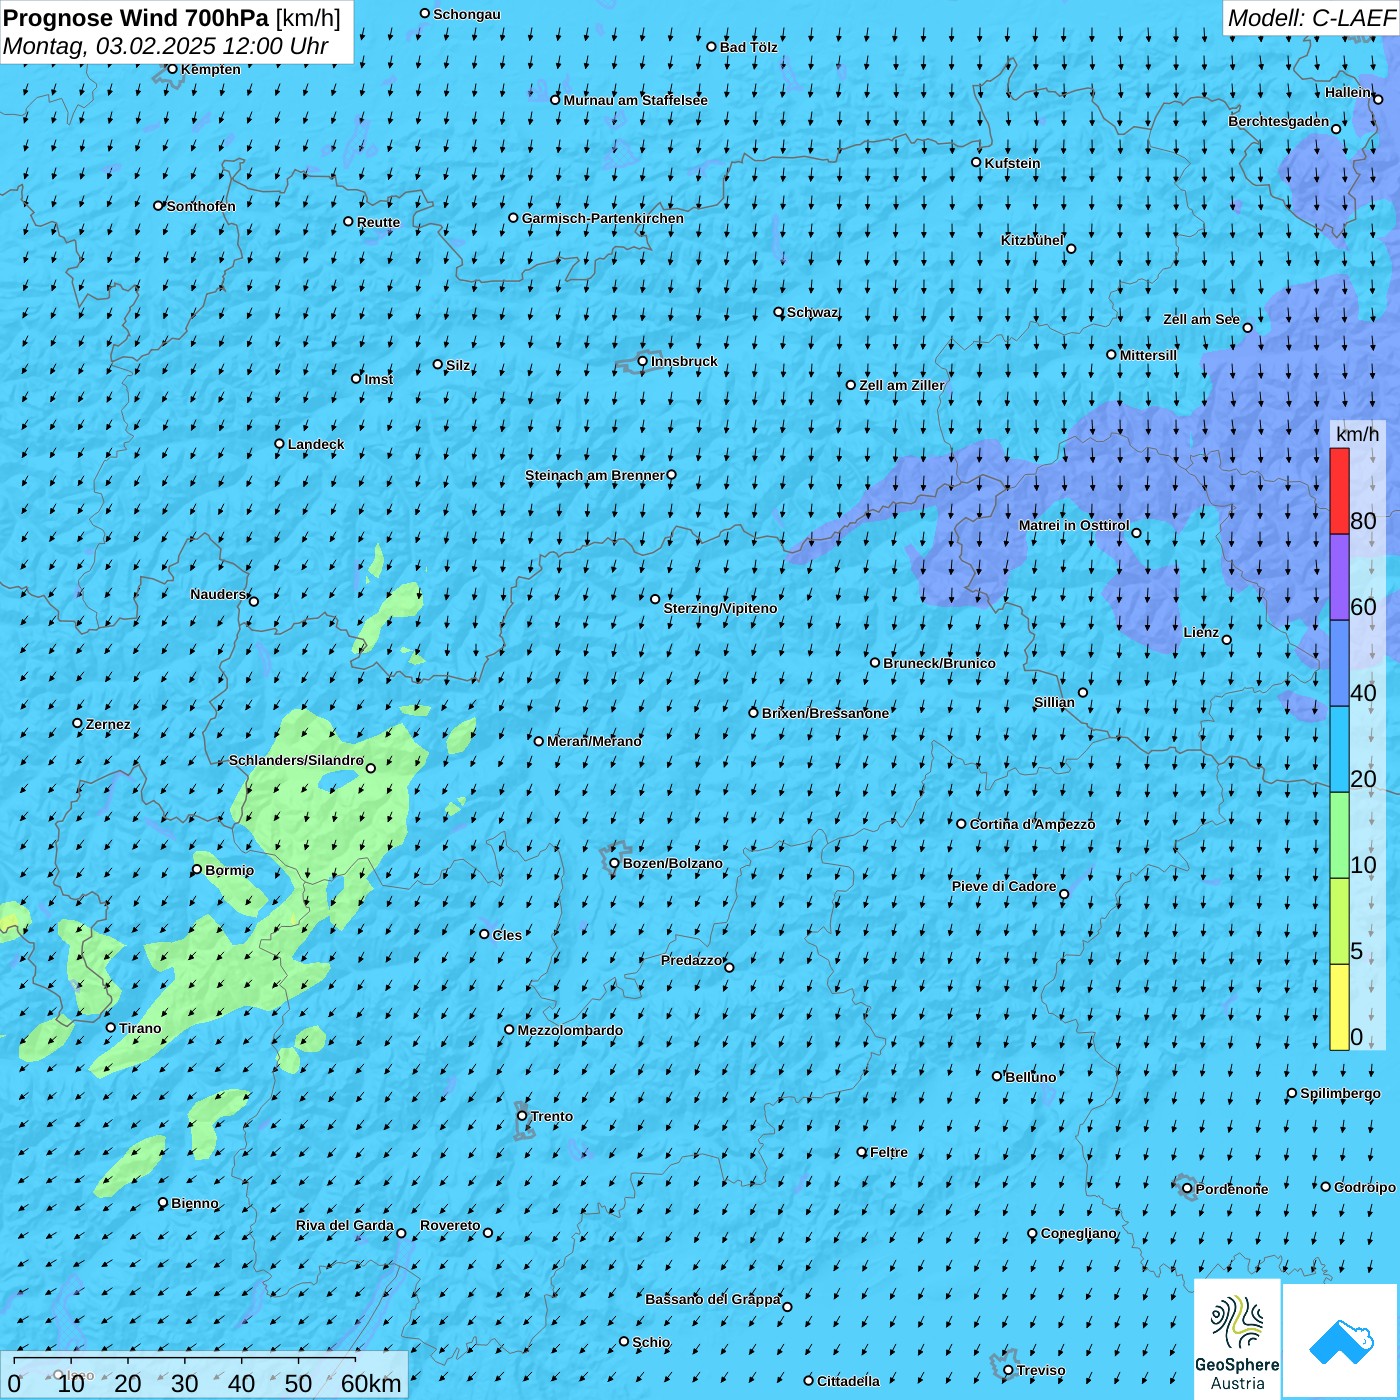
Task: Click the 'Codroipo' label
Action: (1365, 1187)
